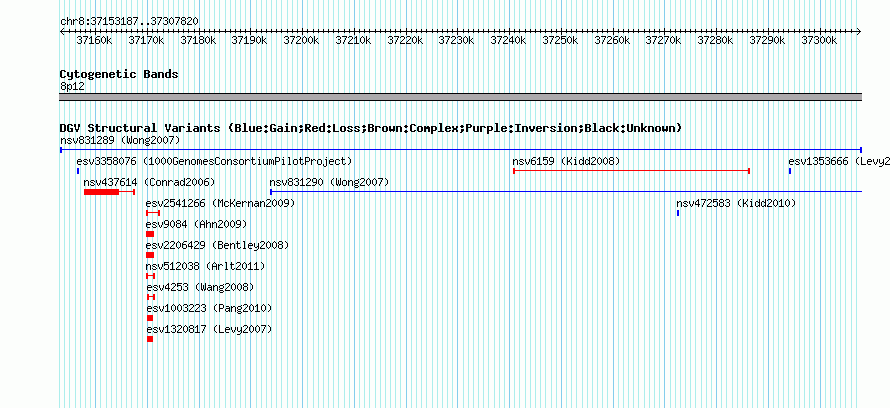Click esv1003223 red block
This screenshot has height=408, width=890.
[x=150, y=318]
